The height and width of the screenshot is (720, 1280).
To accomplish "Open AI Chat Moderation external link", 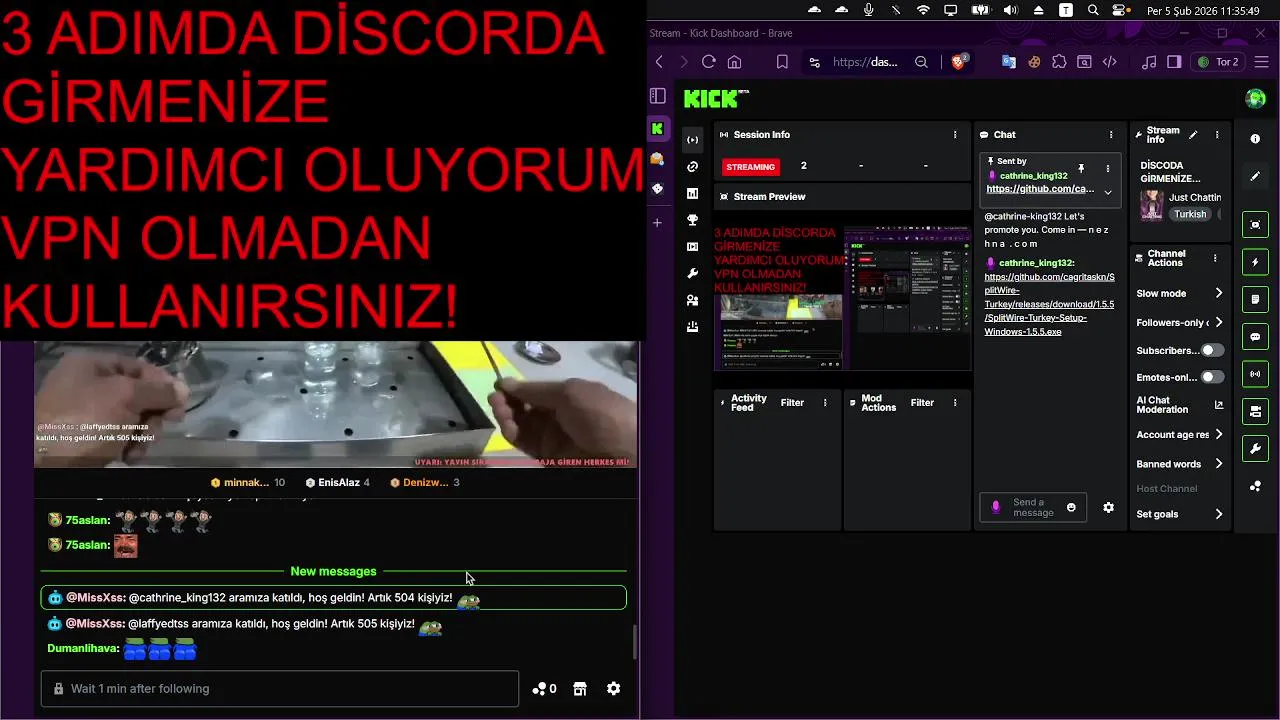I will 1218,405.
